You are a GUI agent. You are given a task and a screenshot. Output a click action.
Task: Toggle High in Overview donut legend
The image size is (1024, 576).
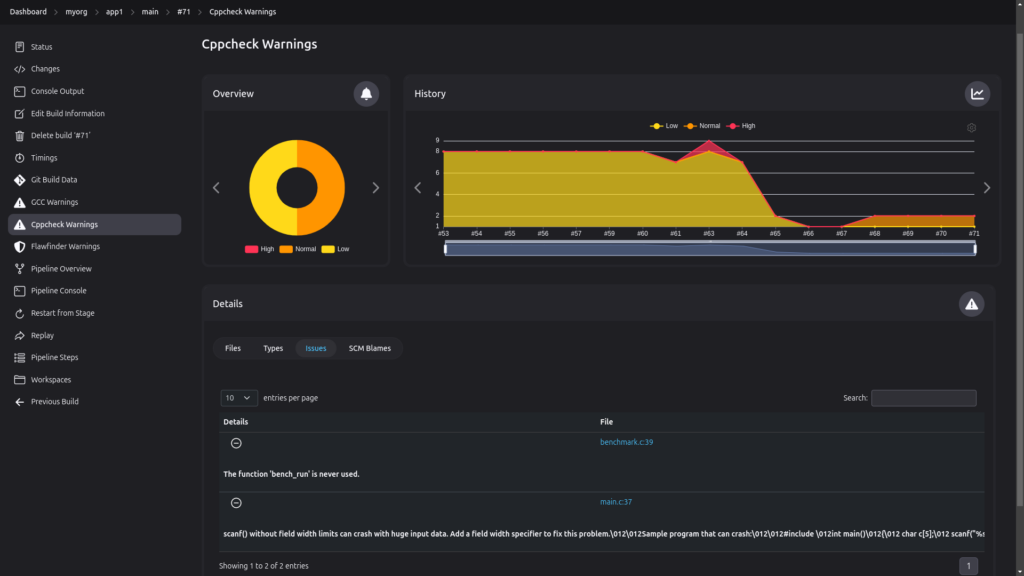pyautogui.click(x=259, y=249)
